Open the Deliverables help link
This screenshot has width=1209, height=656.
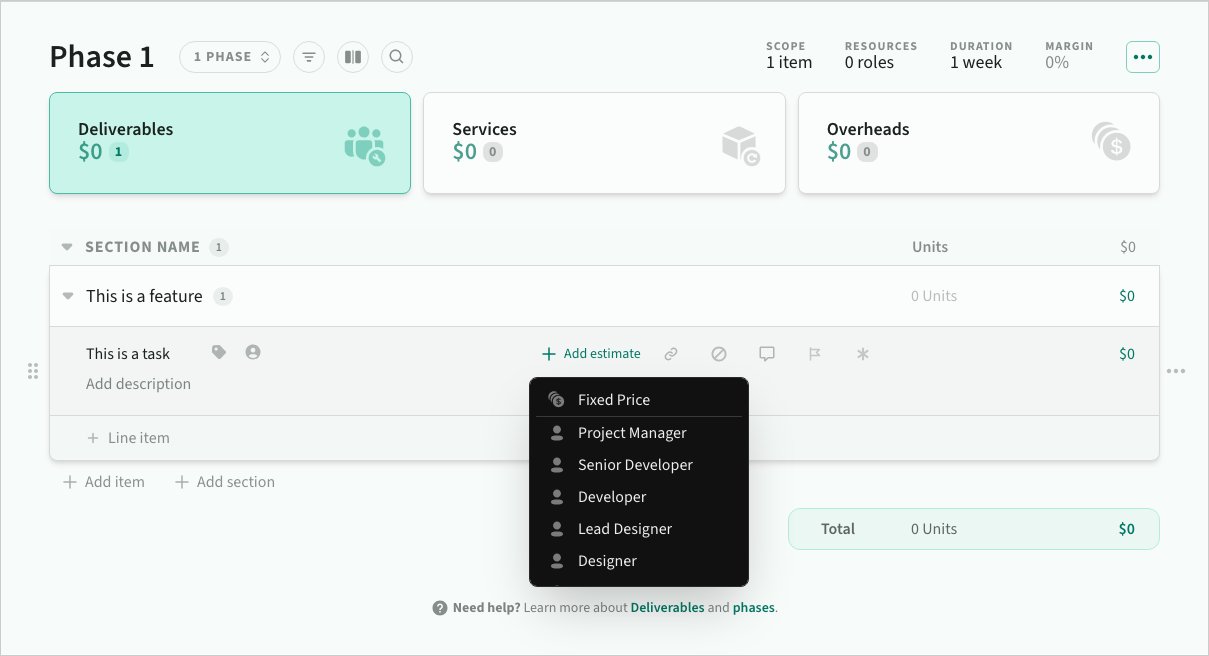click(667, 607)
